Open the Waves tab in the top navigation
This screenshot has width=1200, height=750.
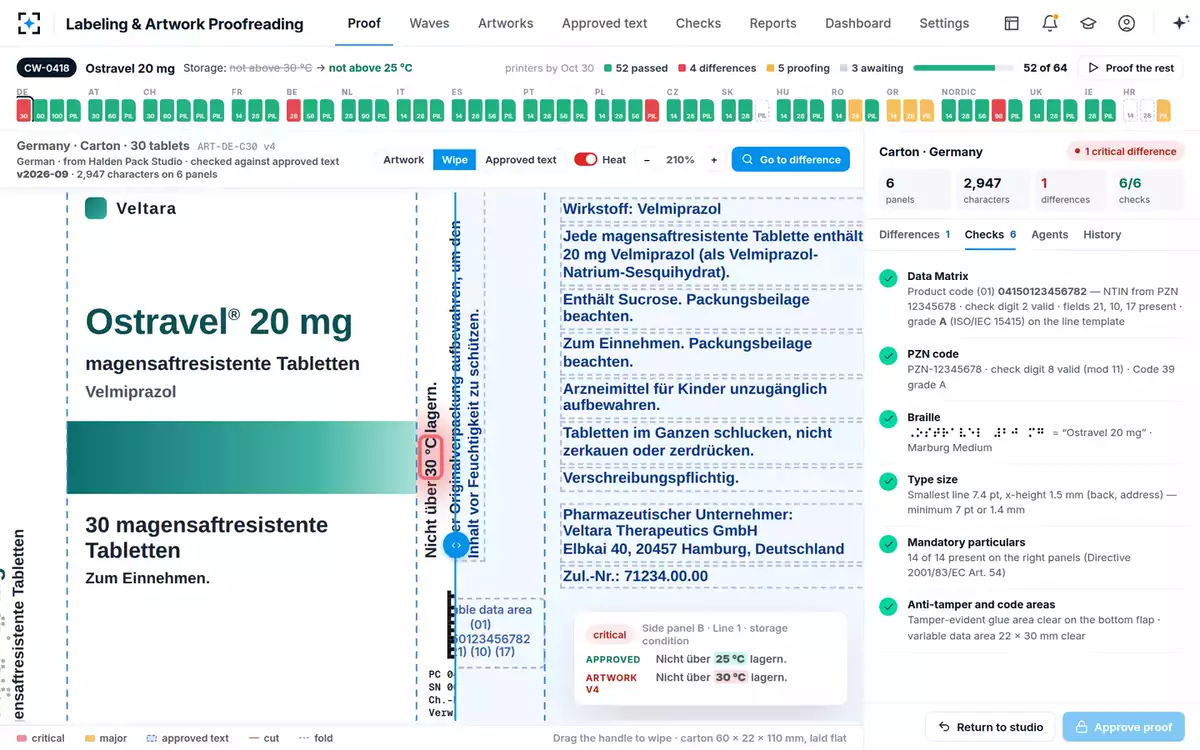pyautogui.click(x=429, y=23)
